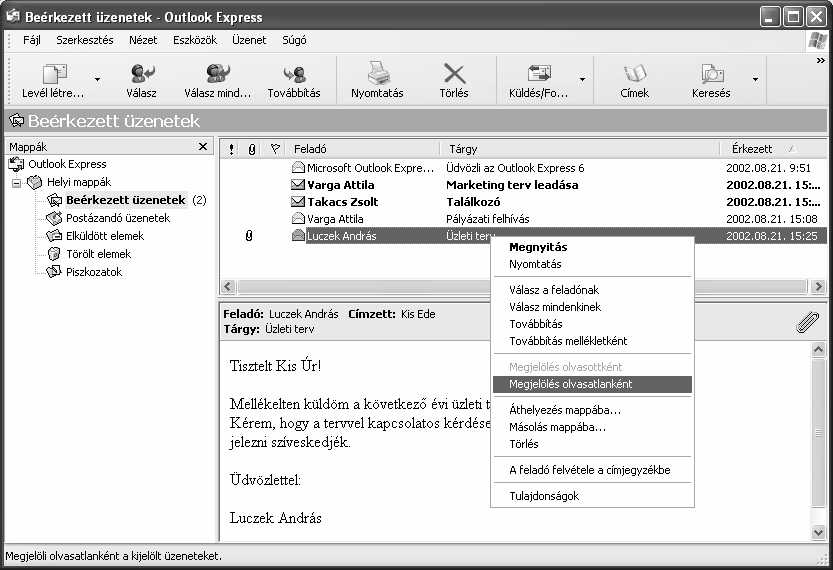
Task: Choose Másolás mappába...
Action: click(592, 427)
